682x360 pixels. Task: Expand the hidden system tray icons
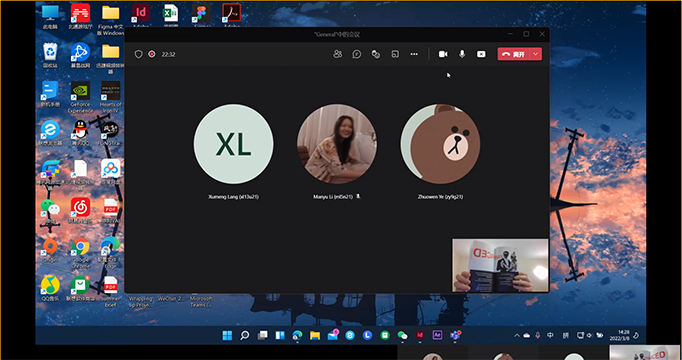517,336
